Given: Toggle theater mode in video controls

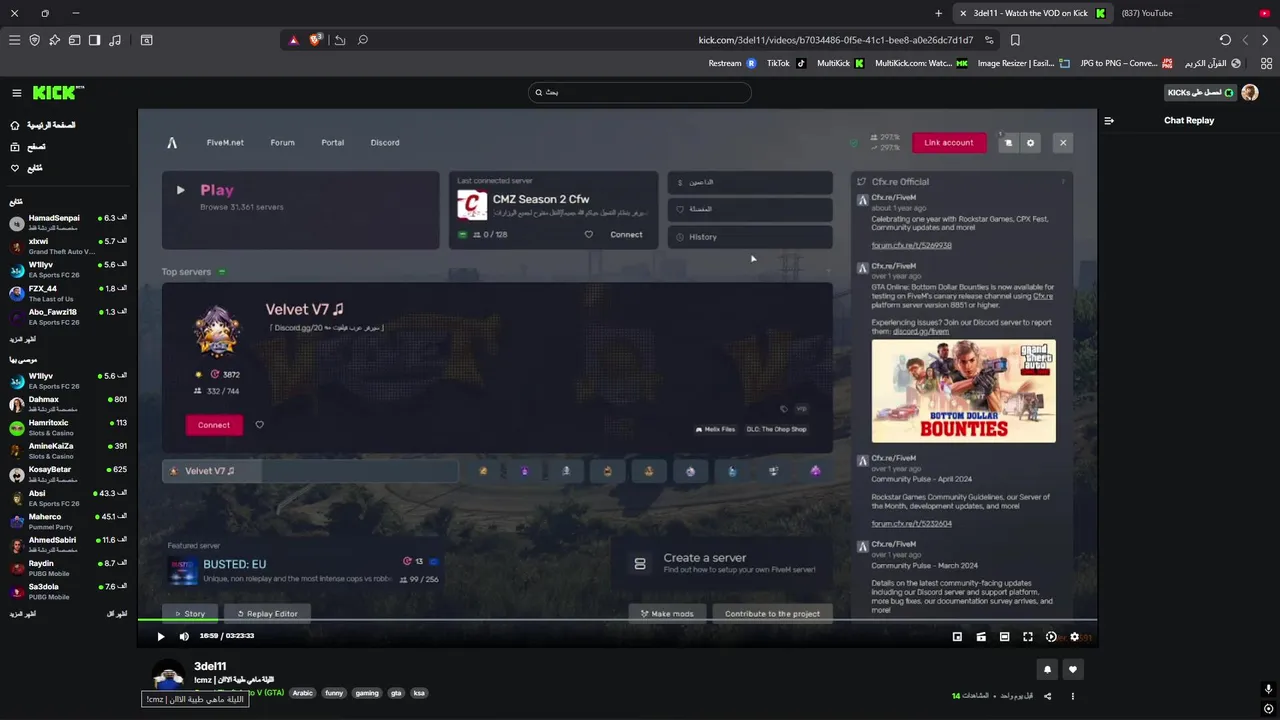Looking at the screenshot, I should click(x=1004, y=636).
